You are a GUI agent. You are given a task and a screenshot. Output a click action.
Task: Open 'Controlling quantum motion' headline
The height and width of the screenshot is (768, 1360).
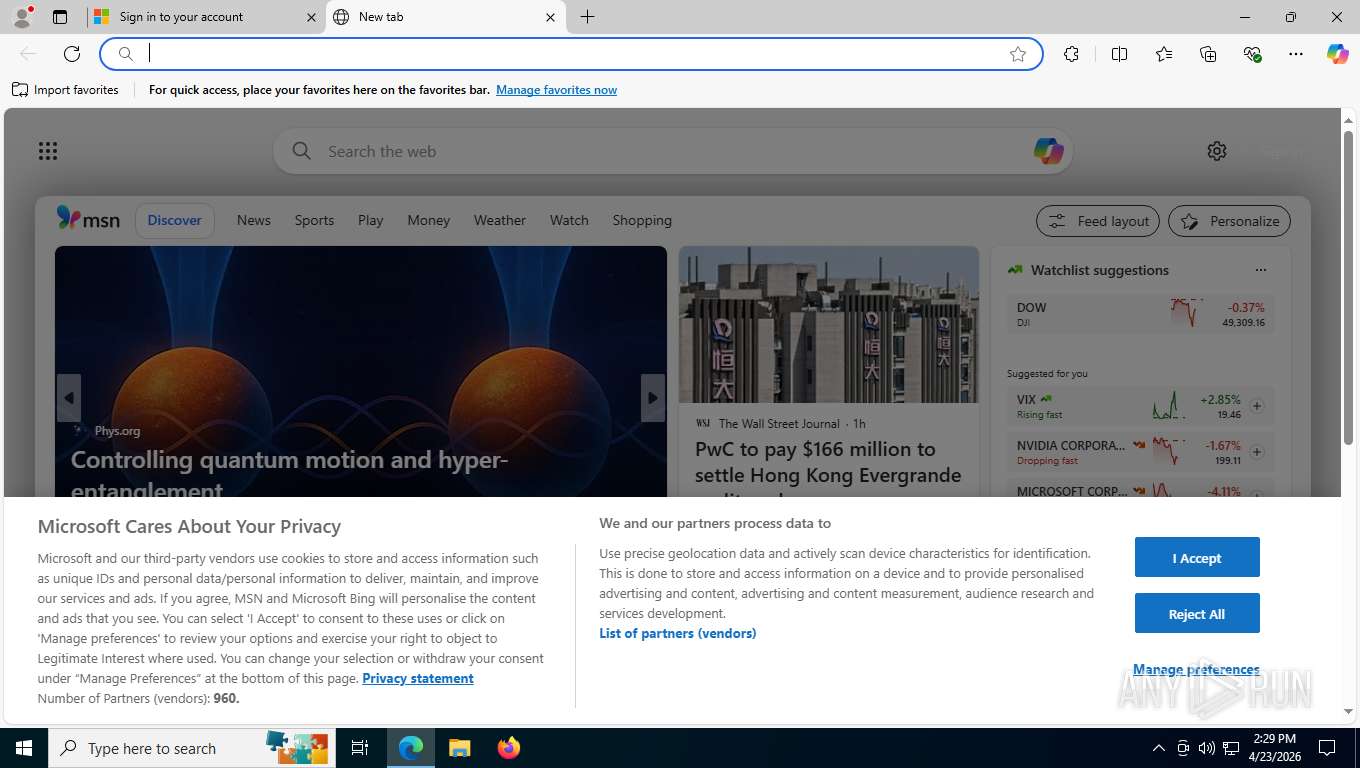tap(290, 475)
